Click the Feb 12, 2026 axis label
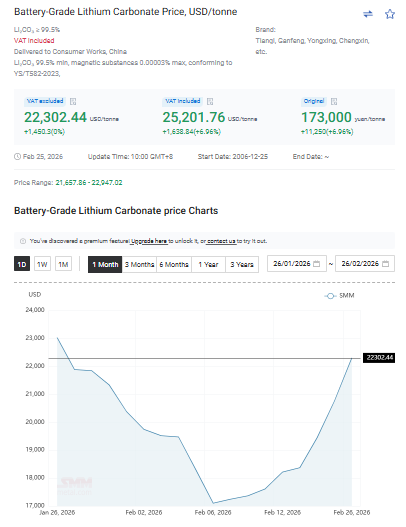 282,513
